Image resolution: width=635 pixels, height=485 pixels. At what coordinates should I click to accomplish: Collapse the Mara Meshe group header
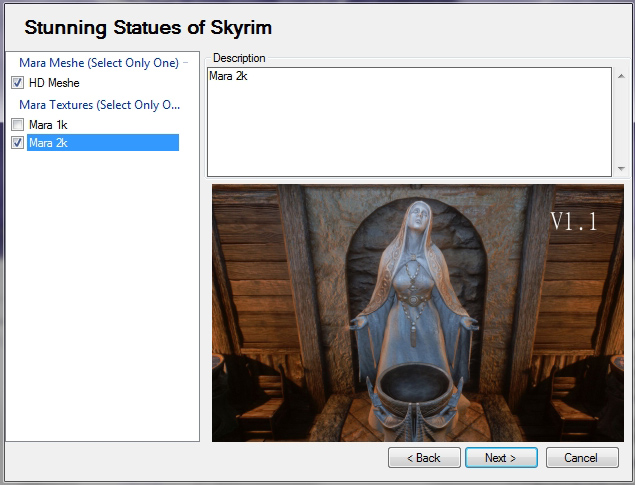(x=99, y=63)
